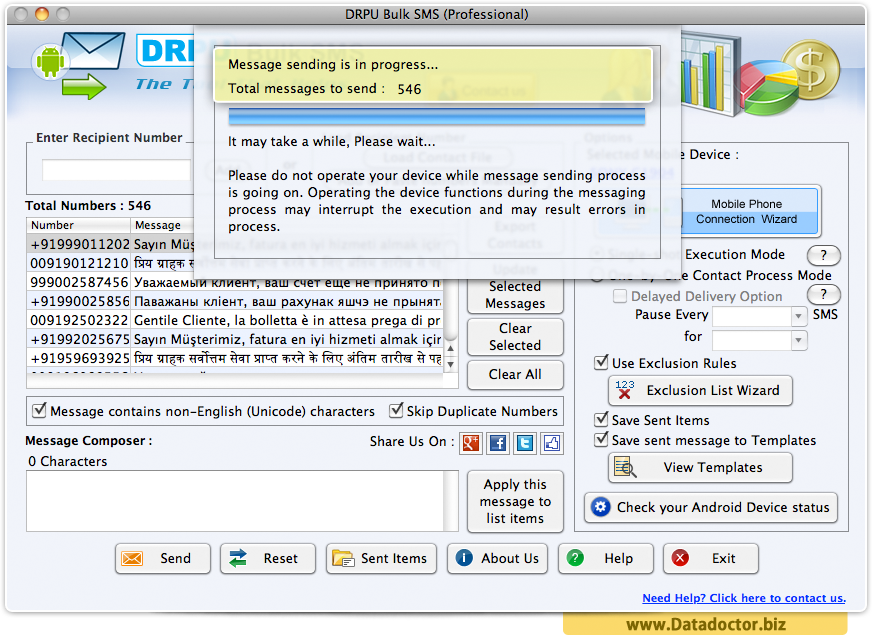Uncheck Use Exclusion Rules
The height and width of the screenshot is (635, 872).
pyautogui.click(x=601, y=363)
